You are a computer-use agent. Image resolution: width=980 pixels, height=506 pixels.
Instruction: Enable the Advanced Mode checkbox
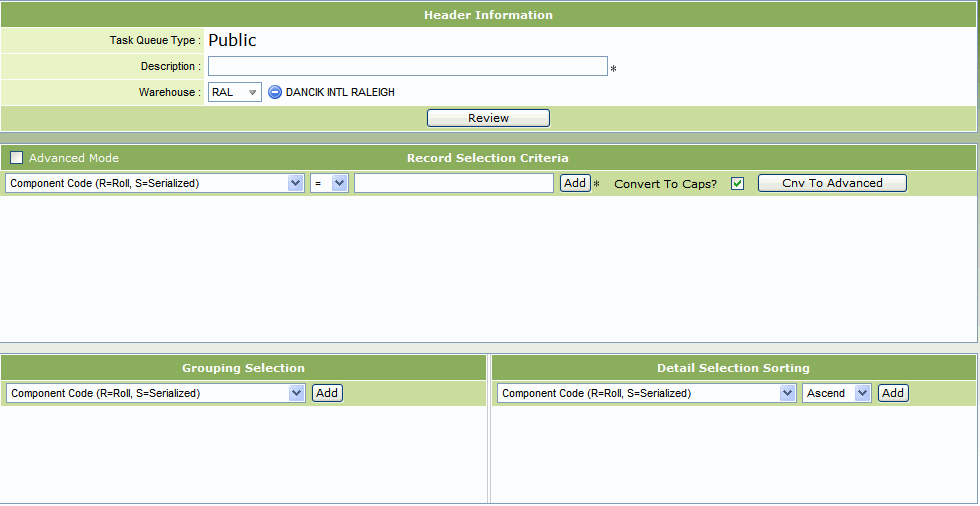pos(16,158)
